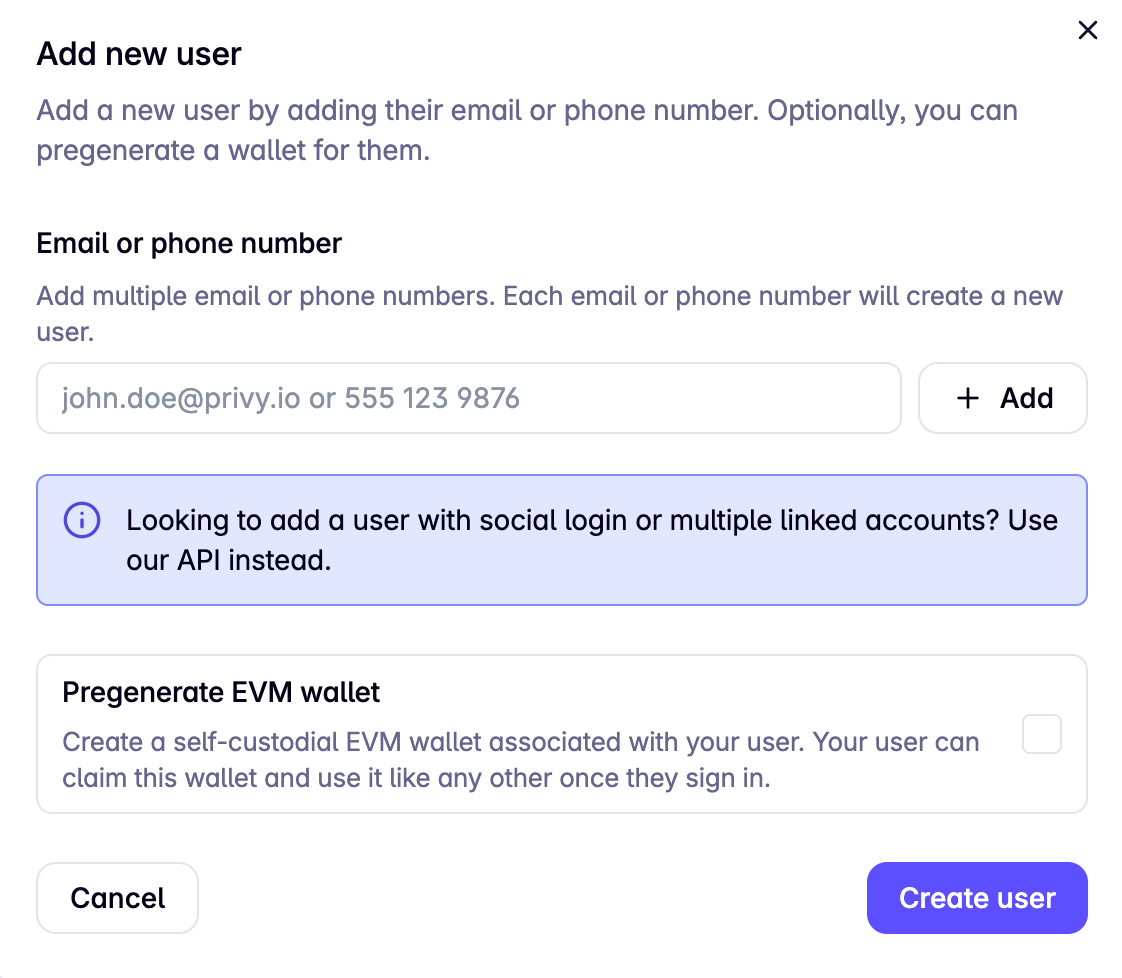This screenshot has height=978, width=1122.
Task: Click the 'Email or phone number' label
Action: tap(189, 243)
